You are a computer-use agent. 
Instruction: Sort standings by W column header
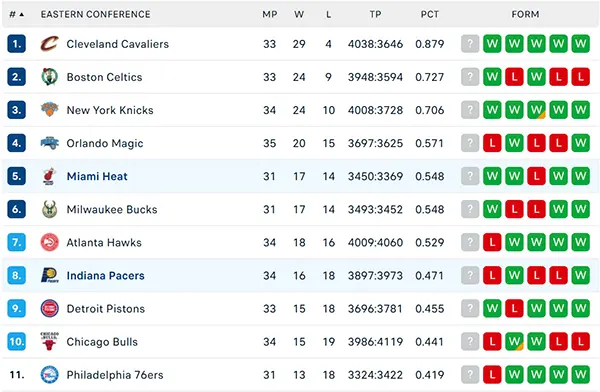(299, 15)
